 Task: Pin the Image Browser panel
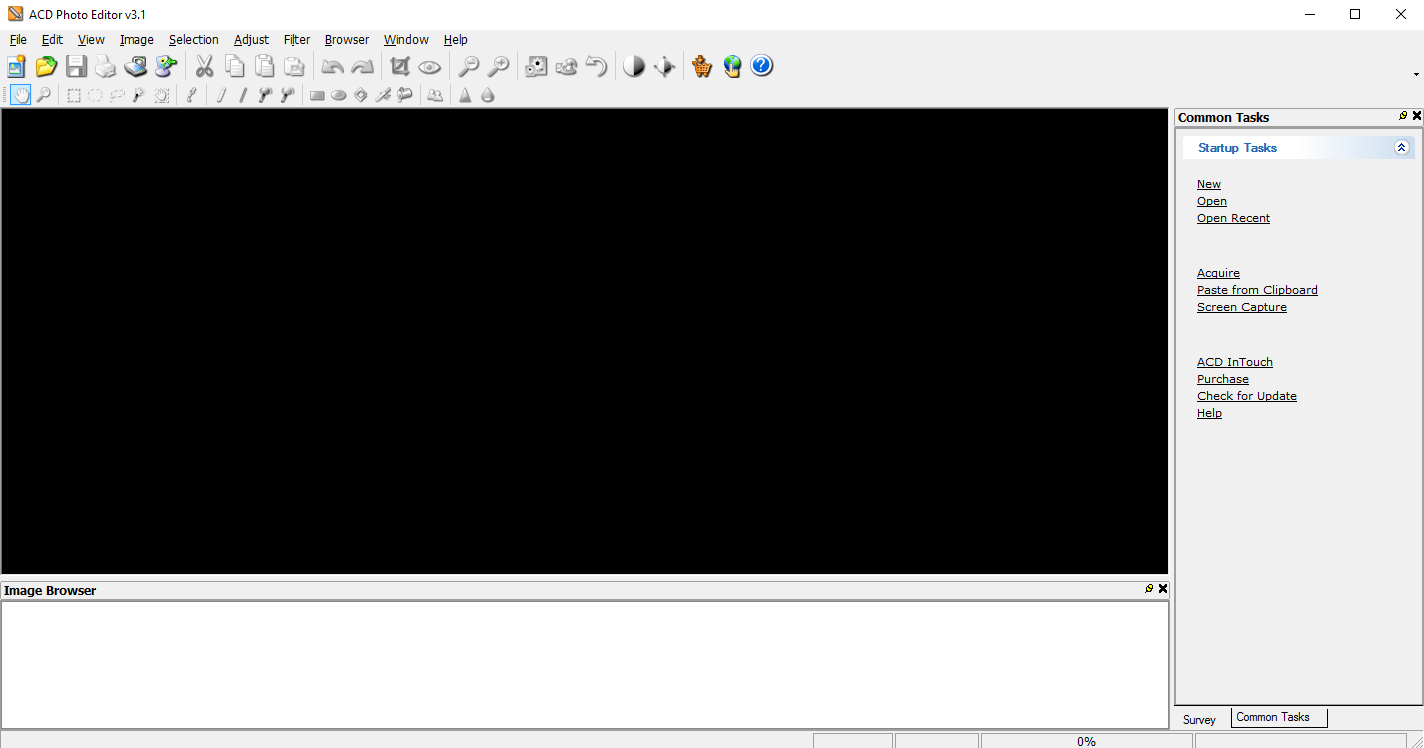(x=1149, y=589)
